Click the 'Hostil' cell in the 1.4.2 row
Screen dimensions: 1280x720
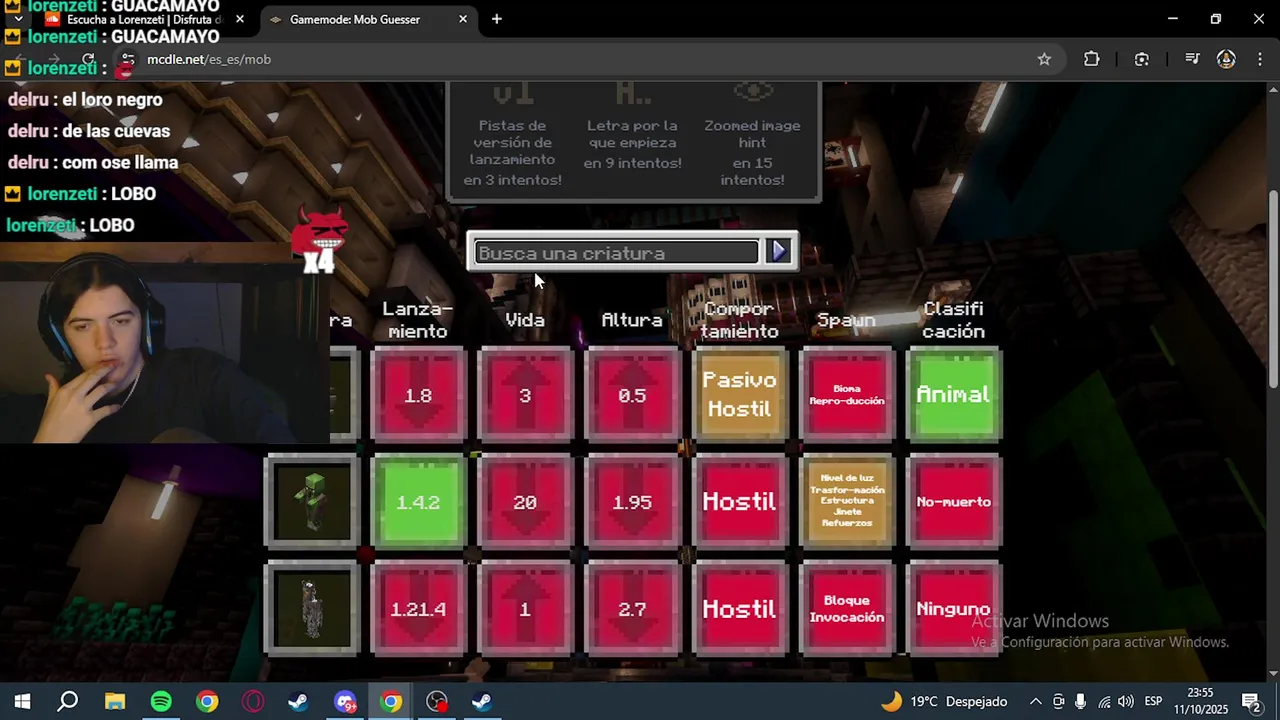739,502
